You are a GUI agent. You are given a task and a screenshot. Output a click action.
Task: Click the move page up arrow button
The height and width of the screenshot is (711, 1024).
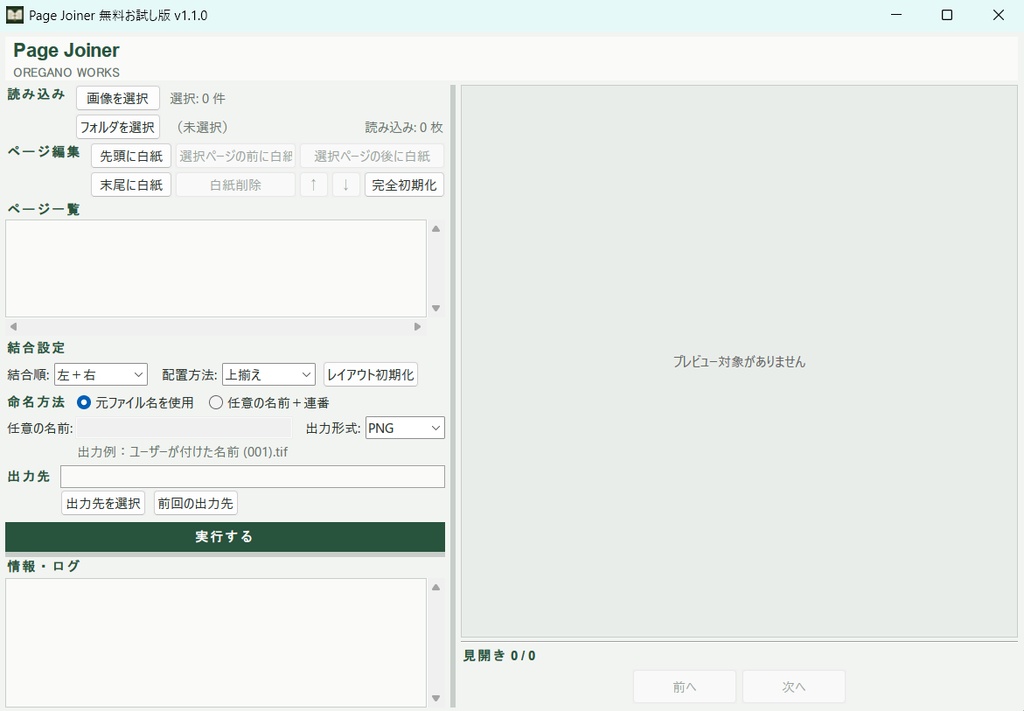click(x=313, y=185)
